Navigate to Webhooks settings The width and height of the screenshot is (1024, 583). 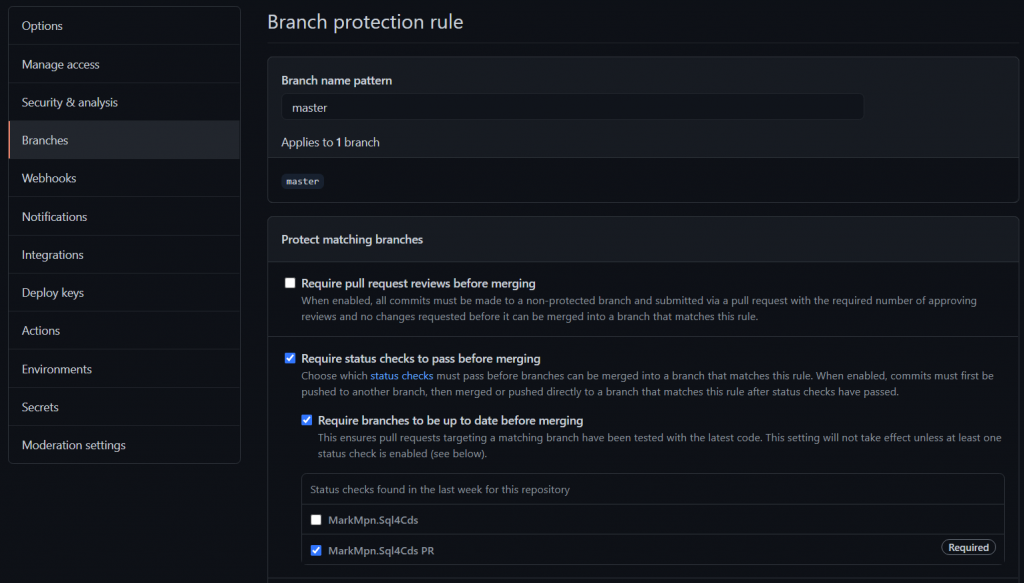pos(49,178)
